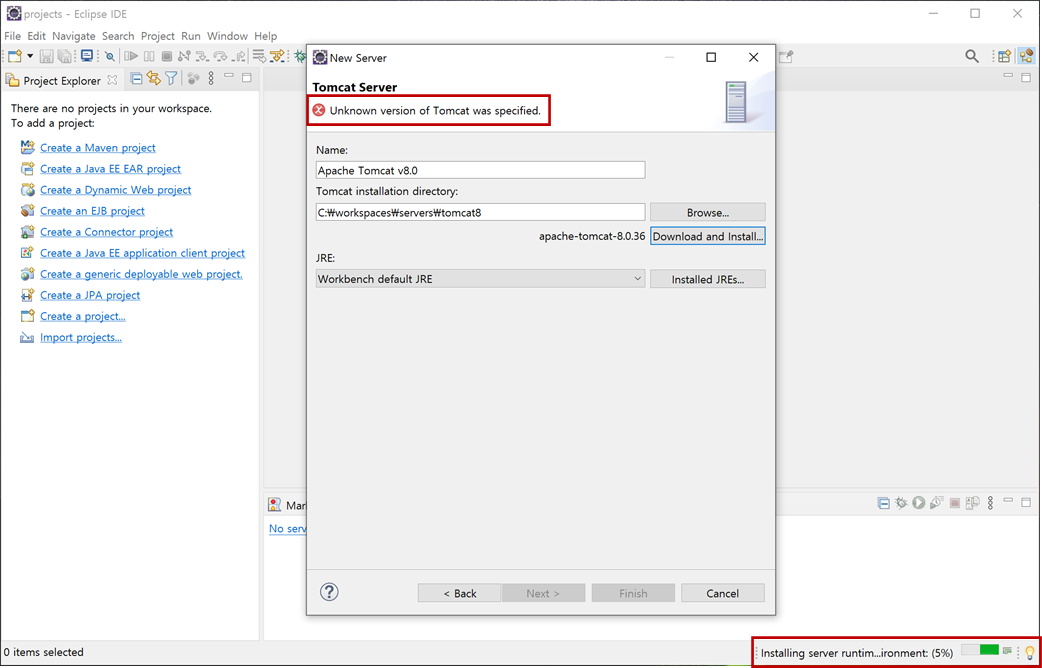Viewport: 1042px width, 668px height.
Task: Open the Terminal toolbar icon
Action: (x=86, y=56)
